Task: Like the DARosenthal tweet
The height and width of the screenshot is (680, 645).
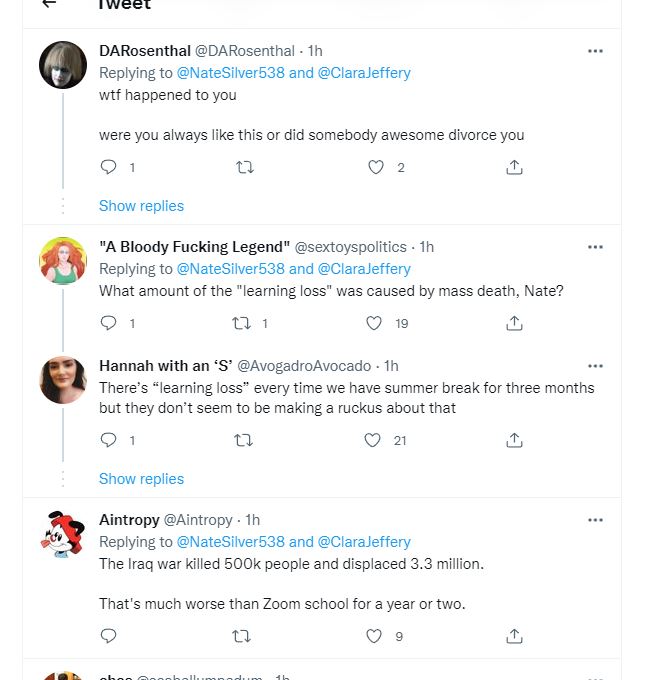Action: pos(376,167)
